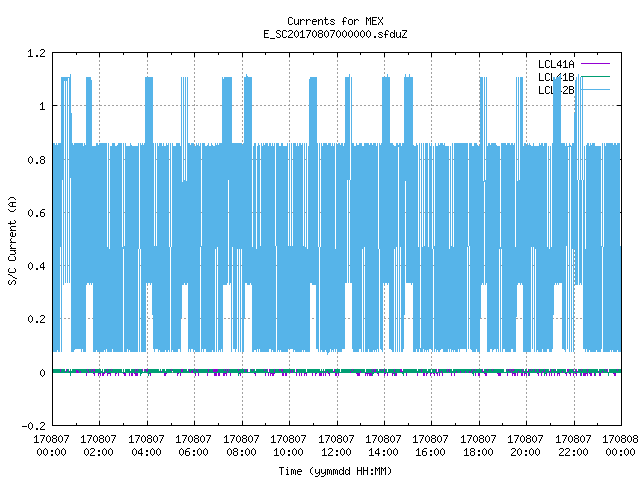Click the x-axis tick 170807 16:00
Screen dimensions: 640x480
[x=431, y=446]
